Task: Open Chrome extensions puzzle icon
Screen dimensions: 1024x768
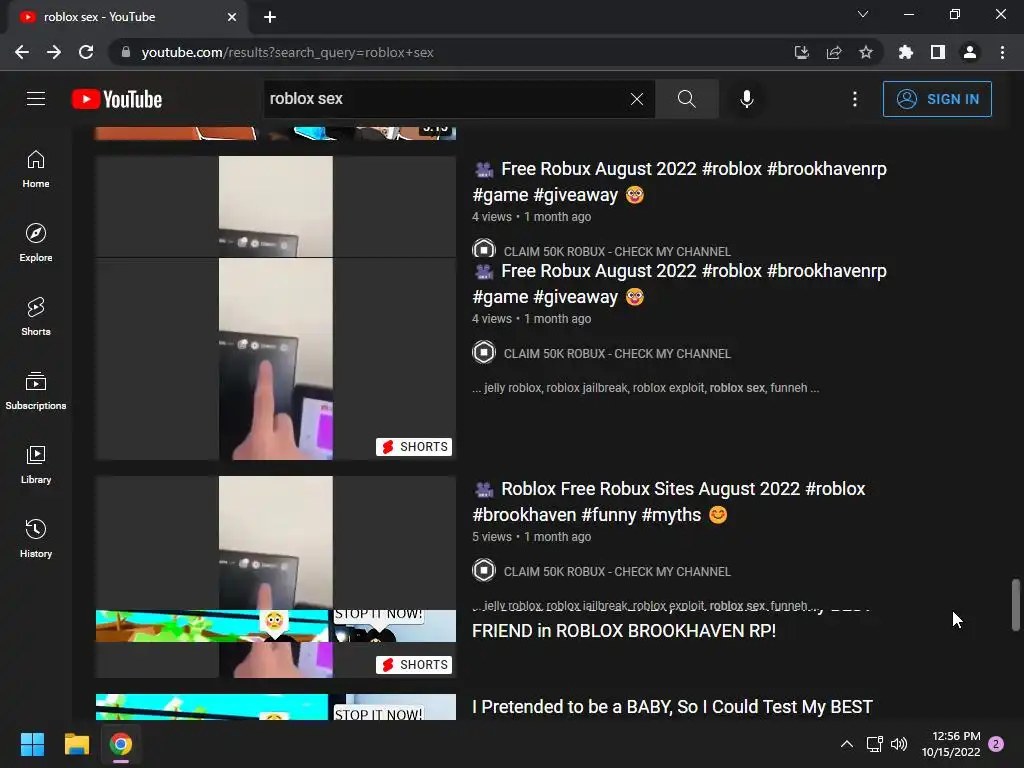Action: 906,52
